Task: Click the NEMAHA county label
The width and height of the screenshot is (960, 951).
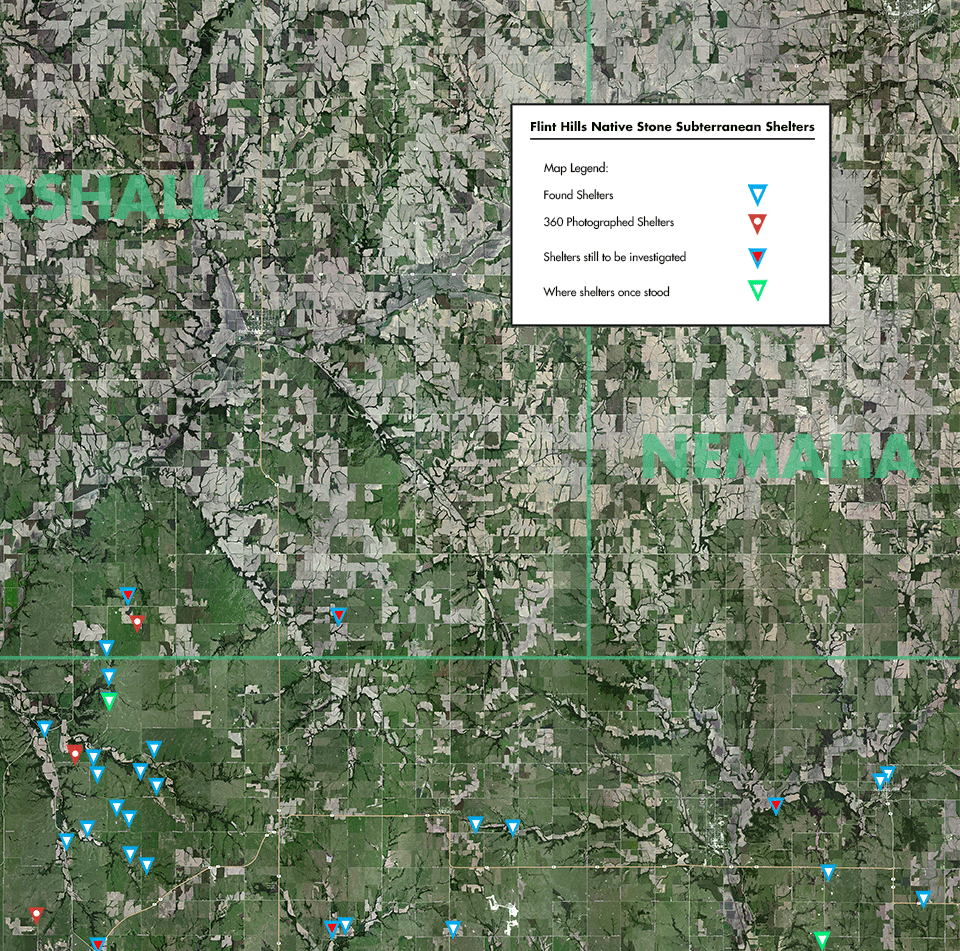Action: pyautogui.click(x=780, y=457)
